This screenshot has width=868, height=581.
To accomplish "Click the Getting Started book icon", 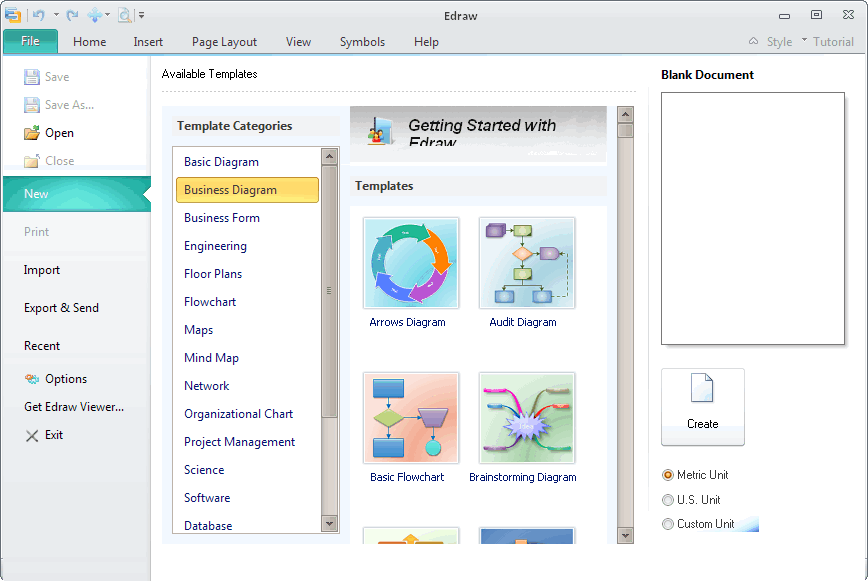I will tap(381, 131).
